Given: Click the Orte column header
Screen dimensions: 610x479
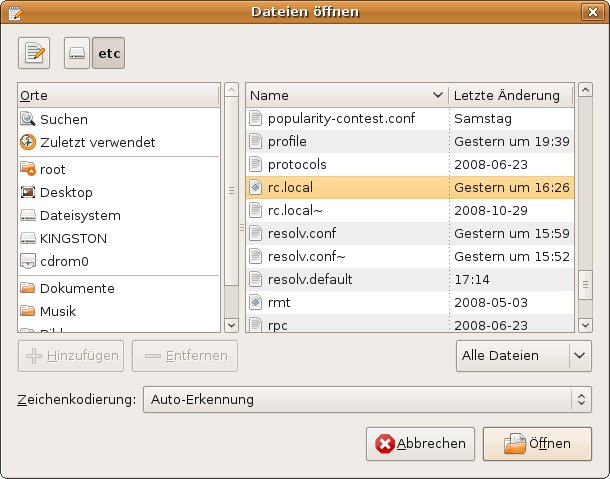Looking at the screenshot, I should [x=118, y=95].
